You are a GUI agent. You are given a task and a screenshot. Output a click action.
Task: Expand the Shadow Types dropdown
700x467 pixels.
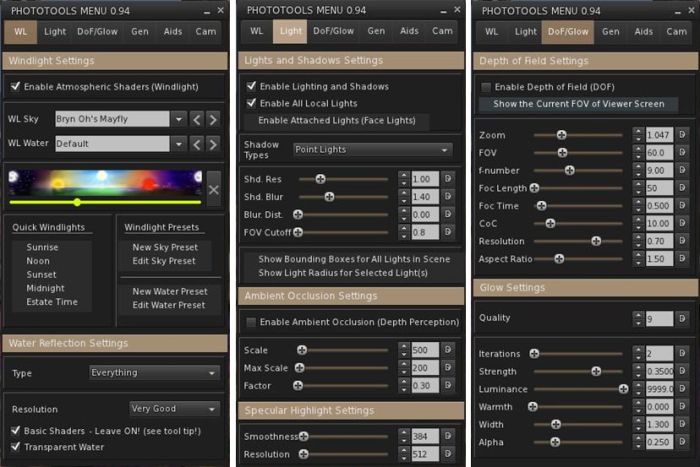(445, 150)
